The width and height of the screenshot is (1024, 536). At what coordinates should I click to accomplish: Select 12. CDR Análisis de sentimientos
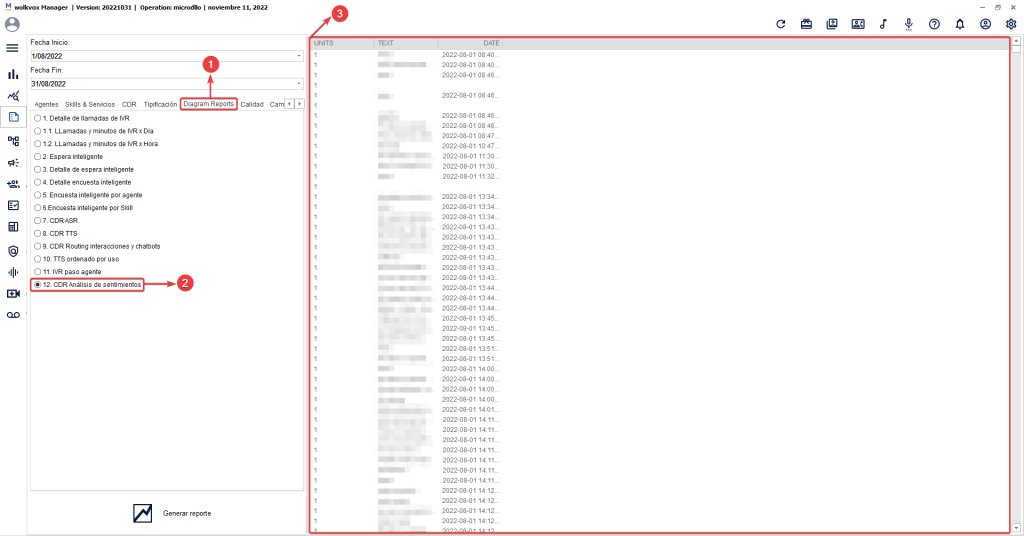coord(88,285)
